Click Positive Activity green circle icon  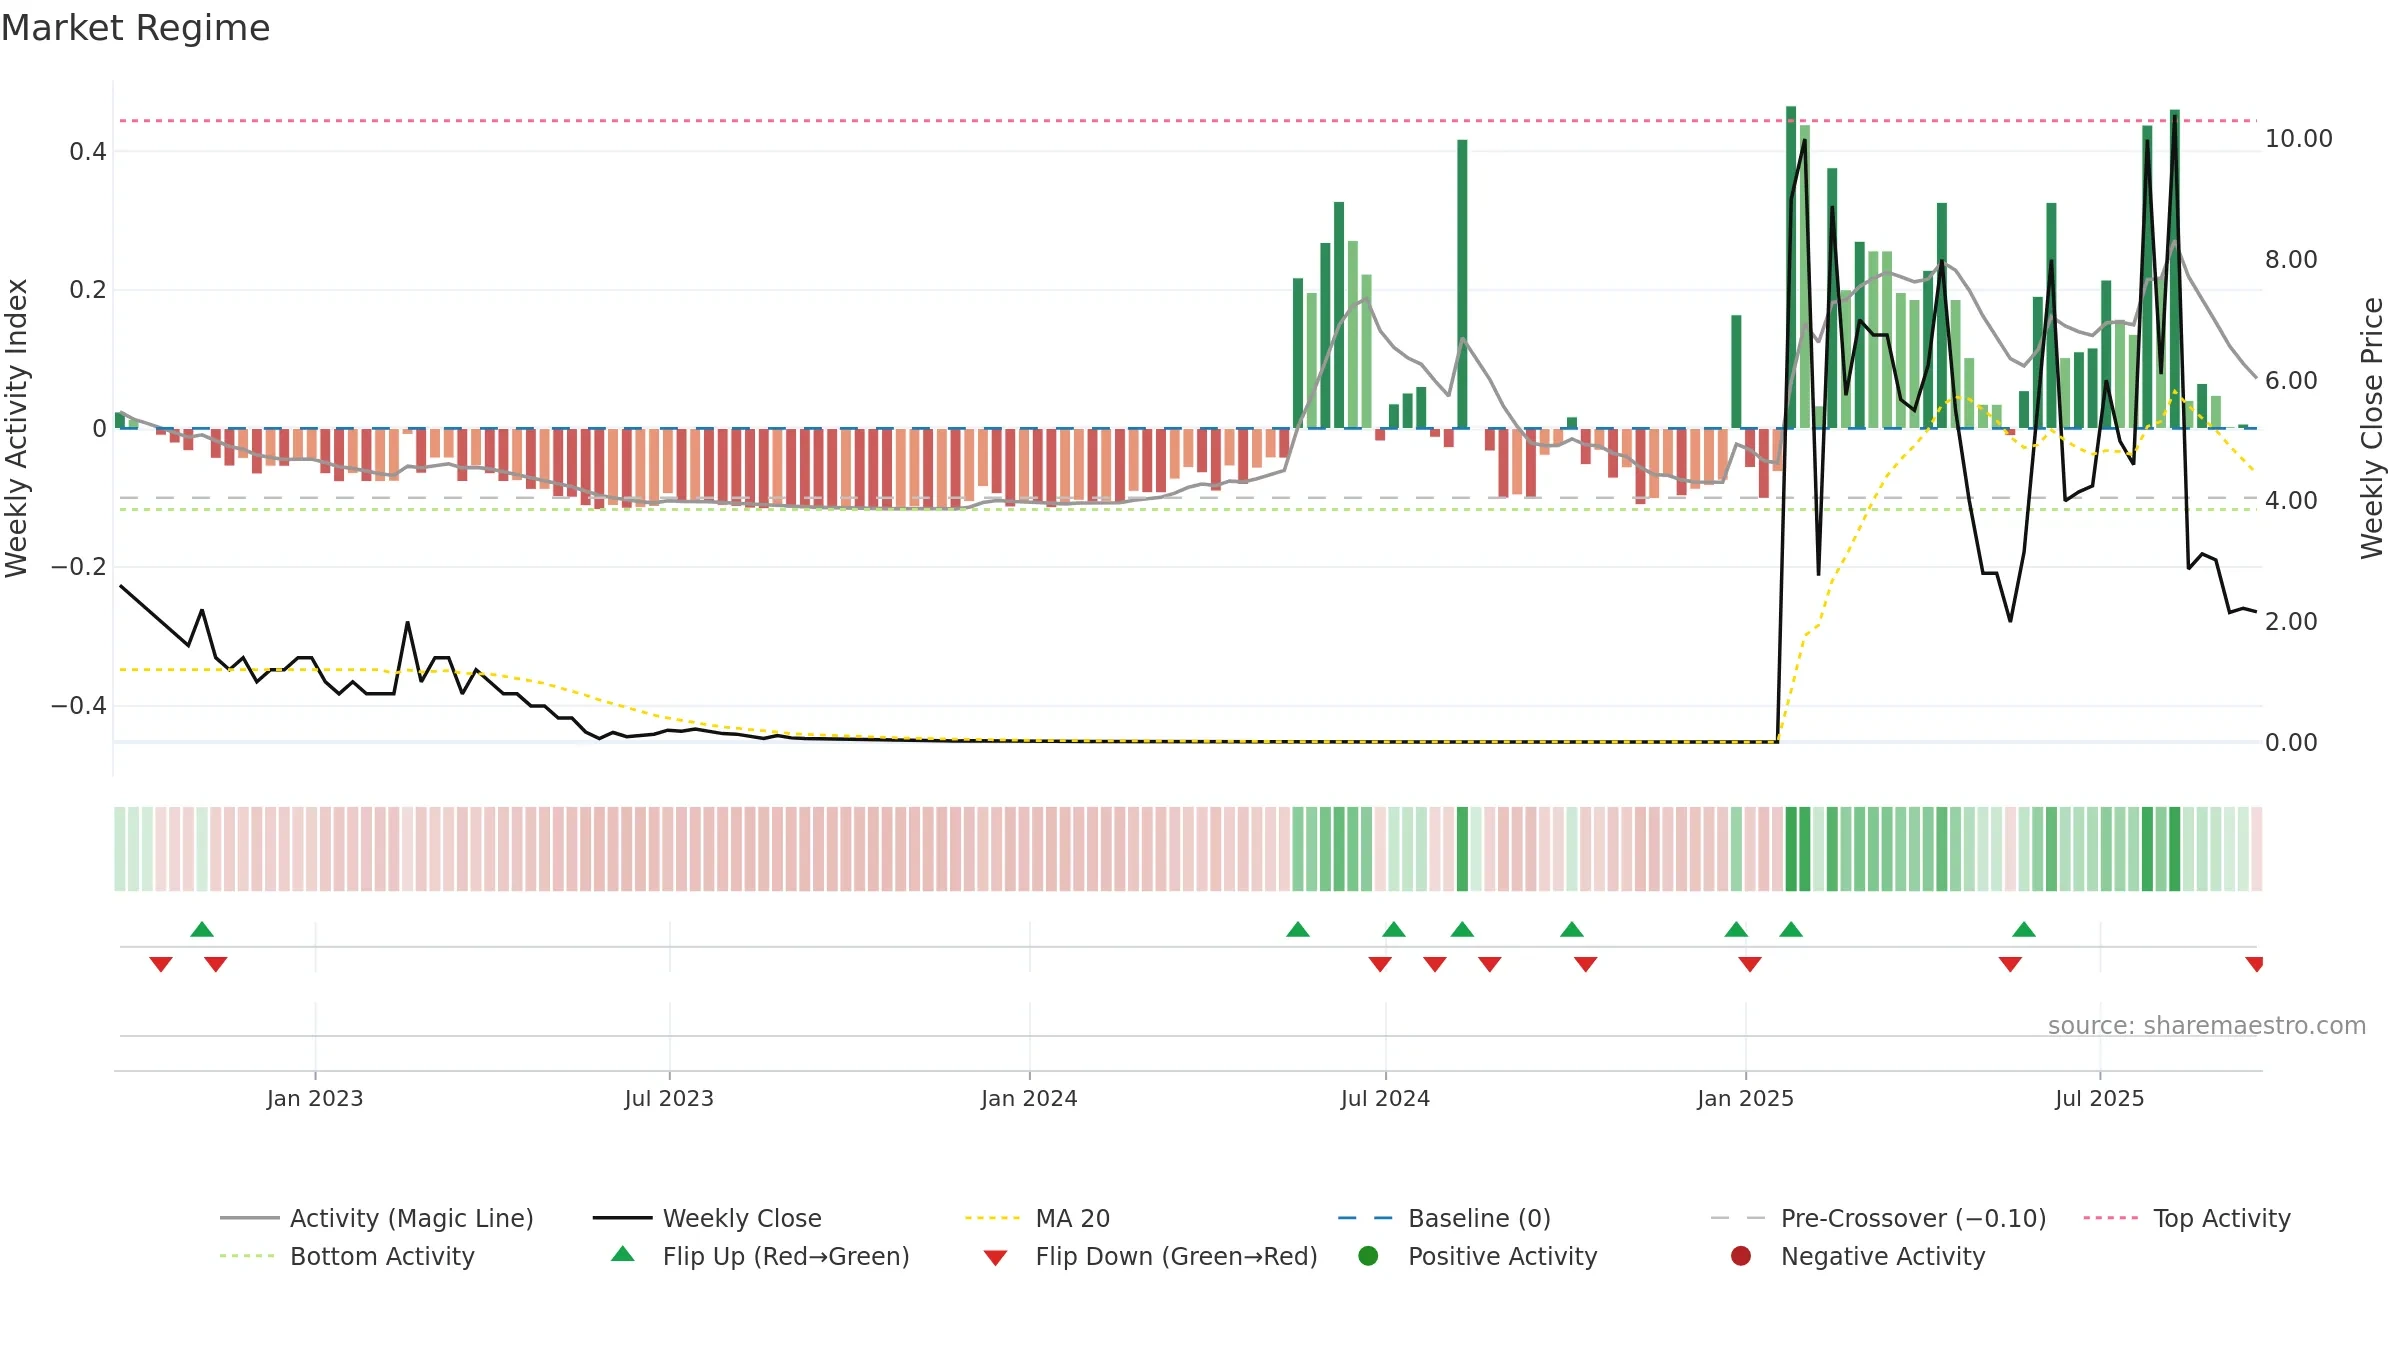point(1368,1256)
